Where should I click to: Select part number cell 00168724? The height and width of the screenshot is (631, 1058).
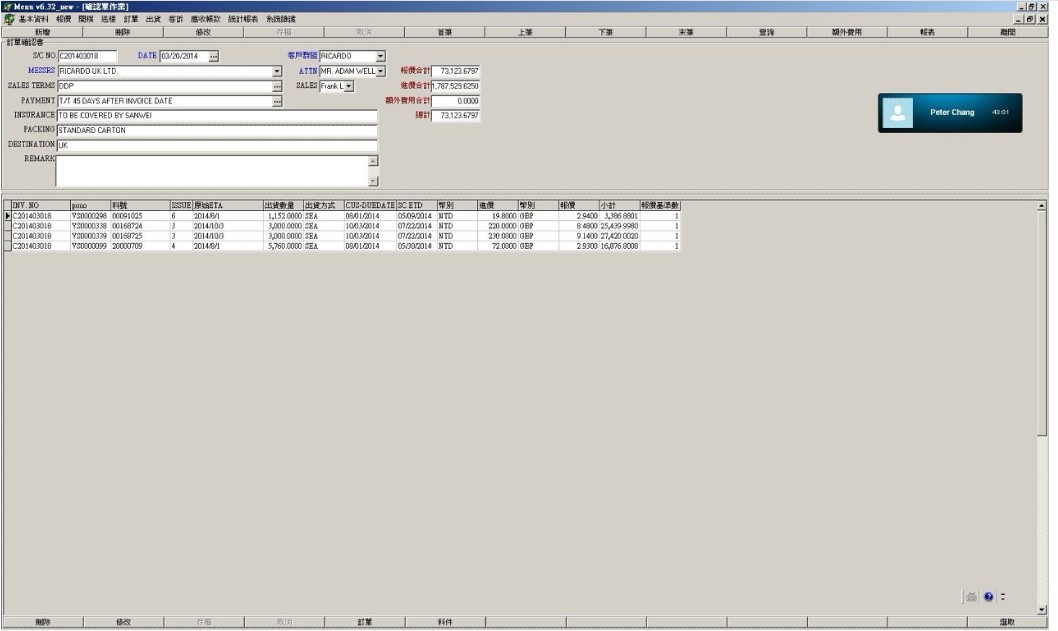point(140,226)
